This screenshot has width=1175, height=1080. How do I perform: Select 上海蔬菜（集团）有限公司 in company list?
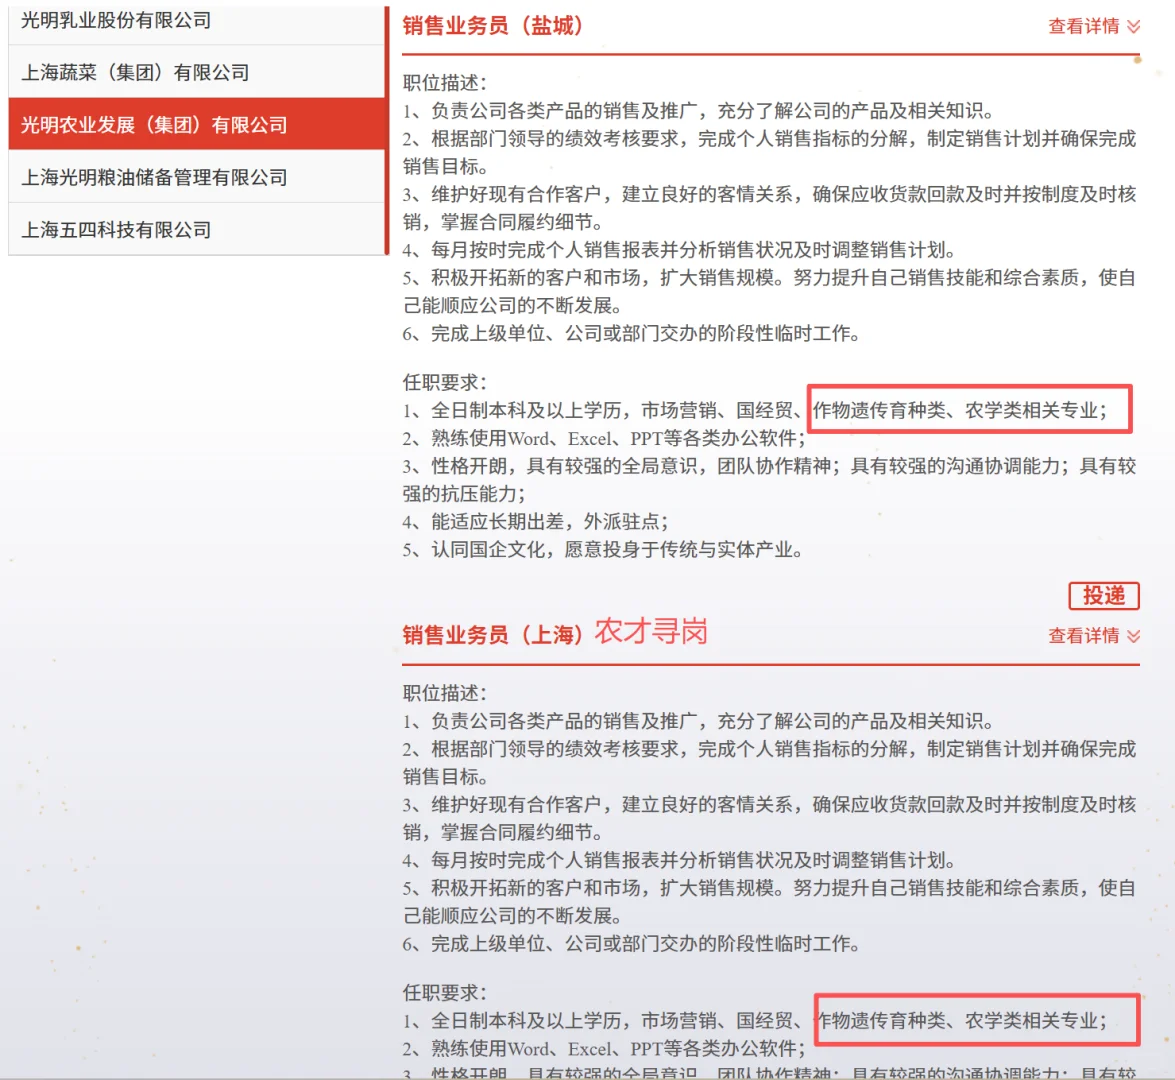click(196, 72)
